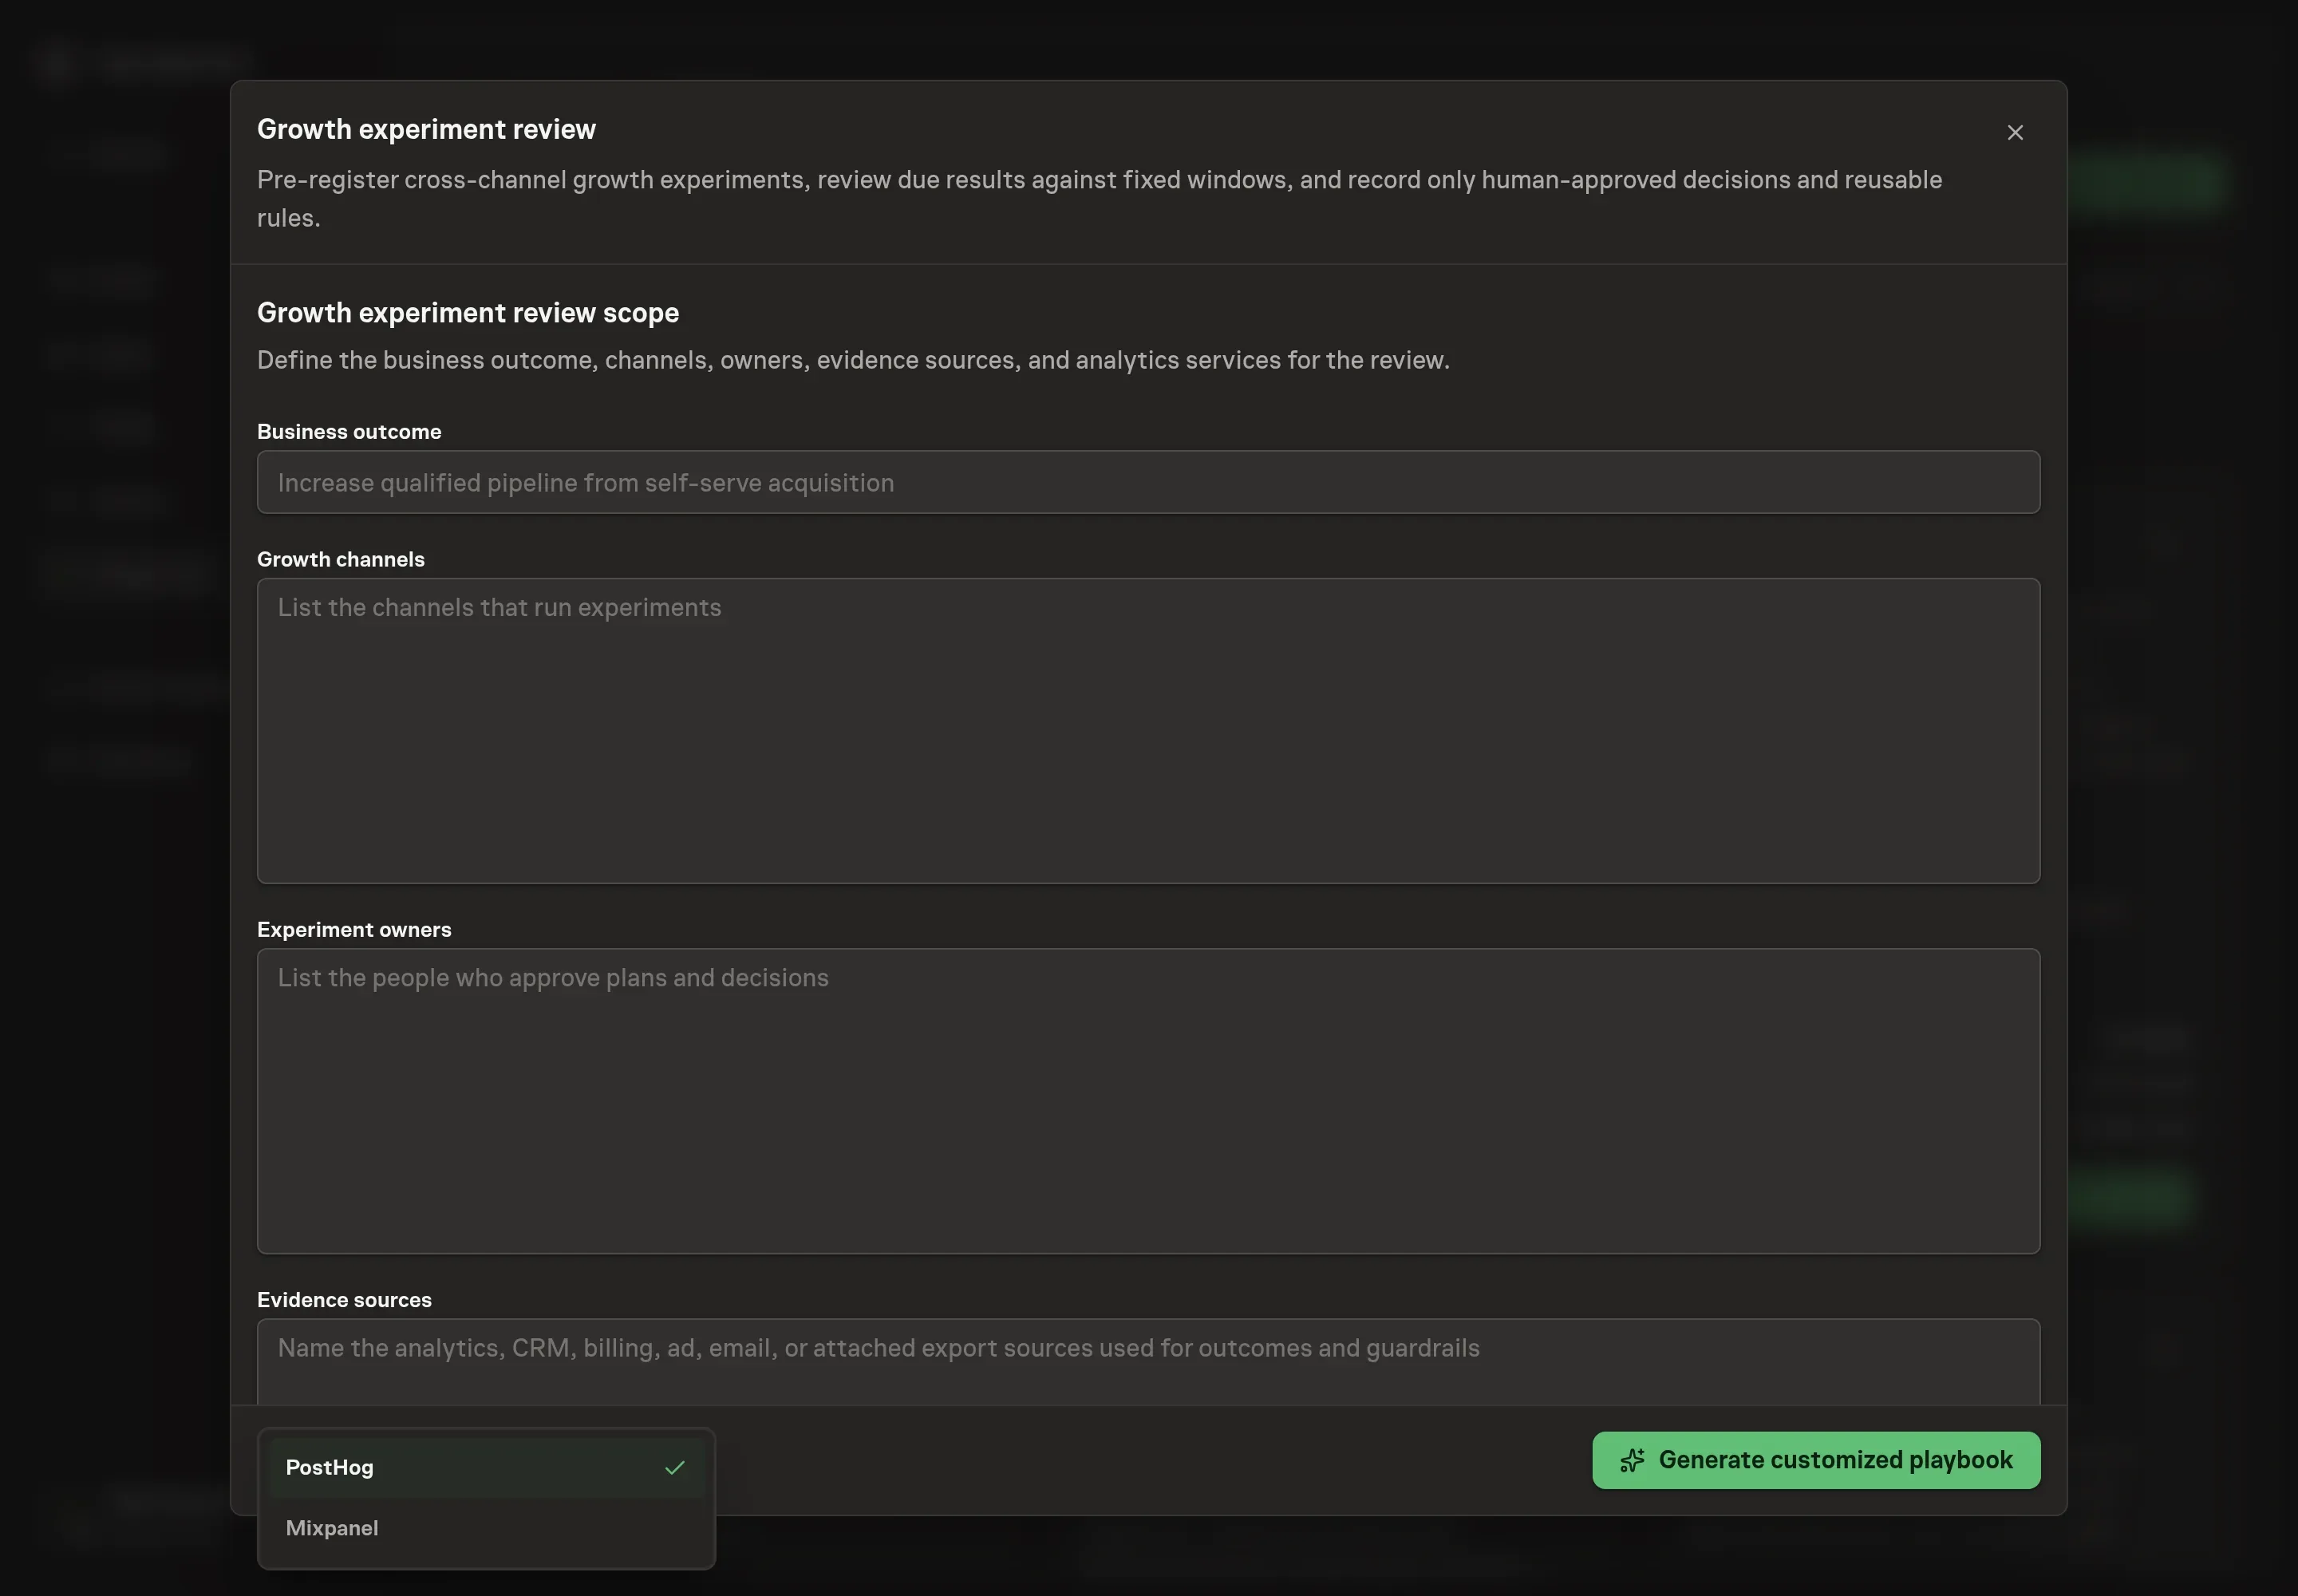Click the green checkmark beside PostHog
This screenshot has height=1596, width=2298.
click(675, 1467)
